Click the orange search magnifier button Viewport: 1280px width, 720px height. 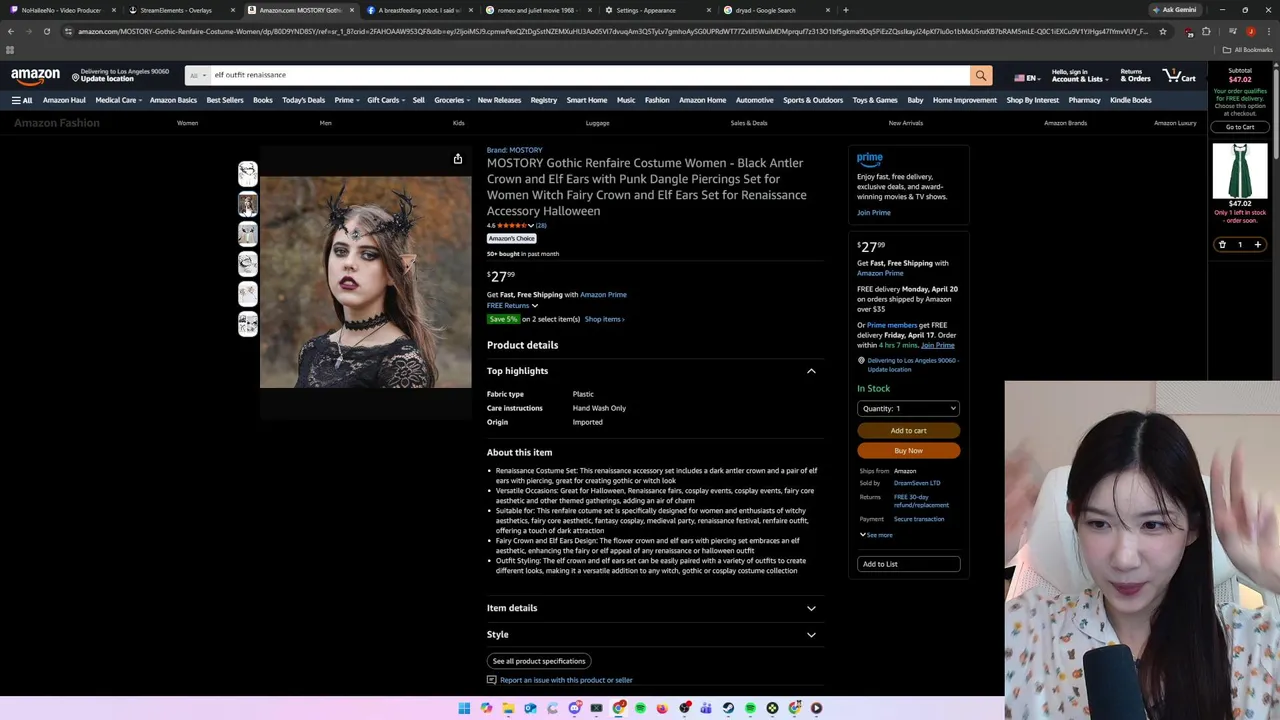click(980, 75)
